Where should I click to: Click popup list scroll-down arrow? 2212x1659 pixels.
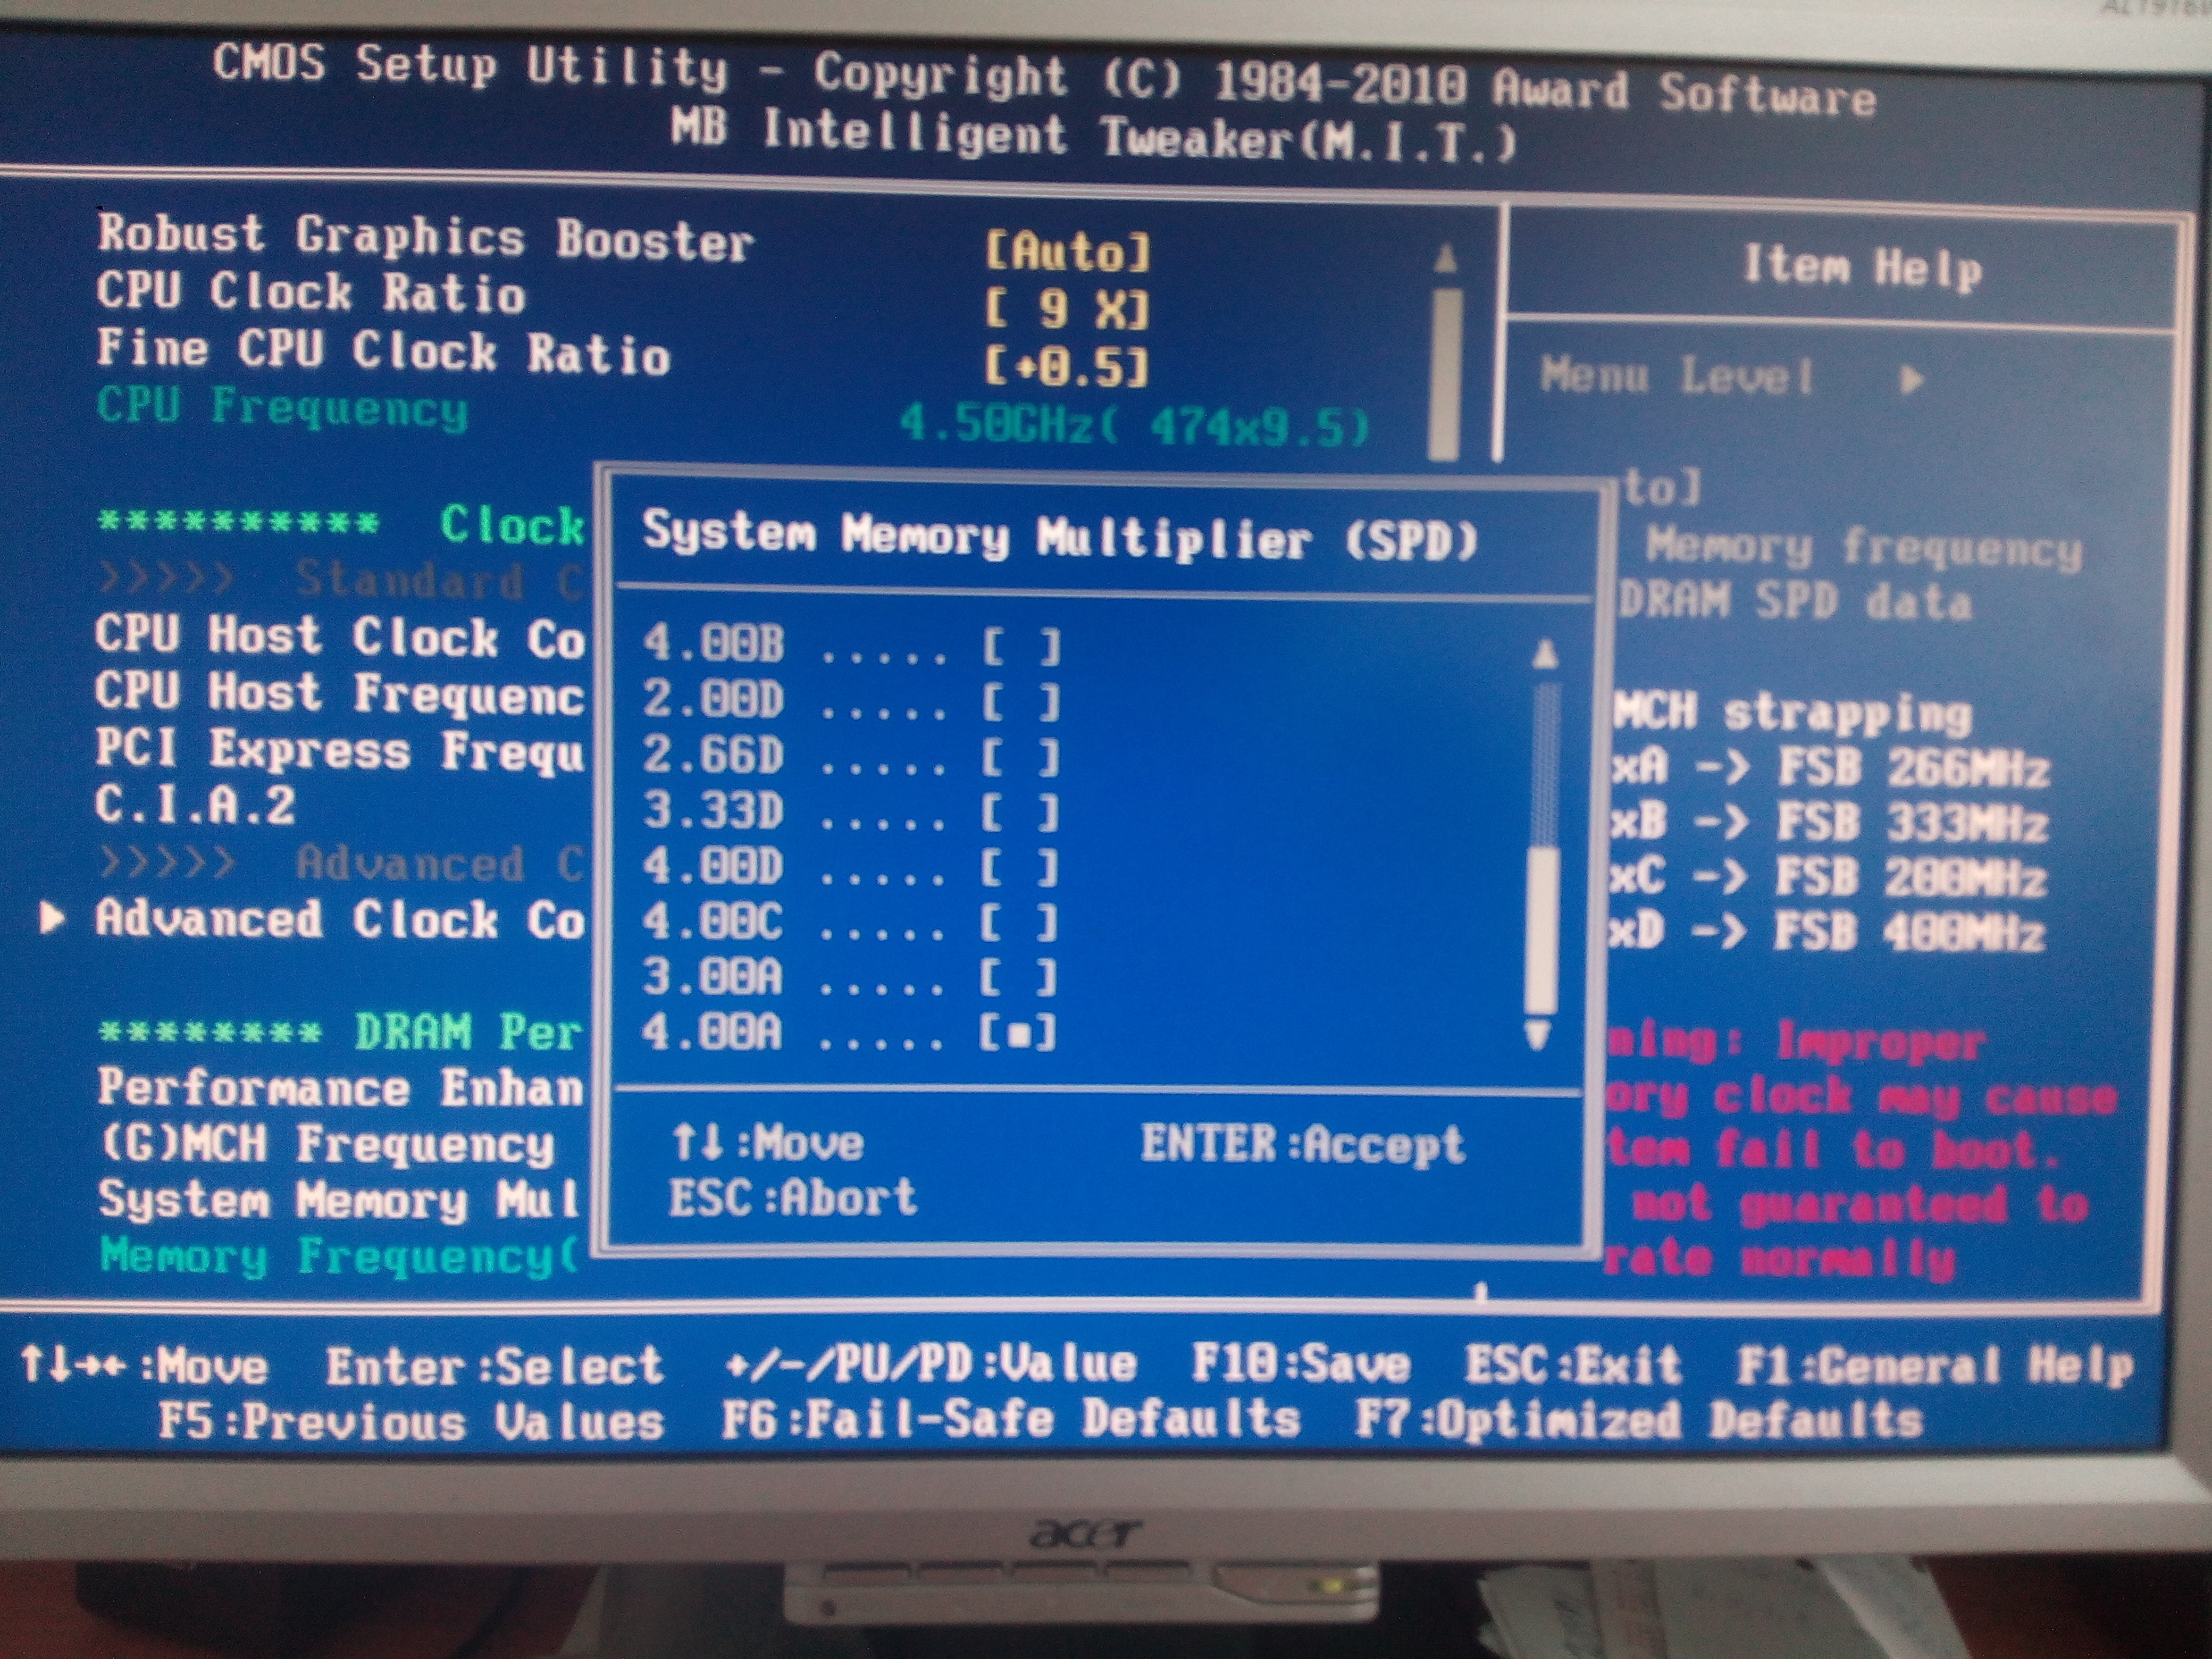coord(1538,1033)
